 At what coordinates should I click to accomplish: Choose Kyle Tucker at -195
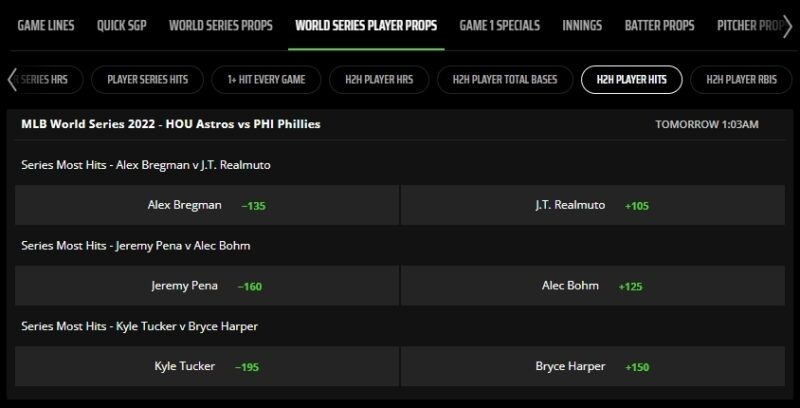(207, 366)
